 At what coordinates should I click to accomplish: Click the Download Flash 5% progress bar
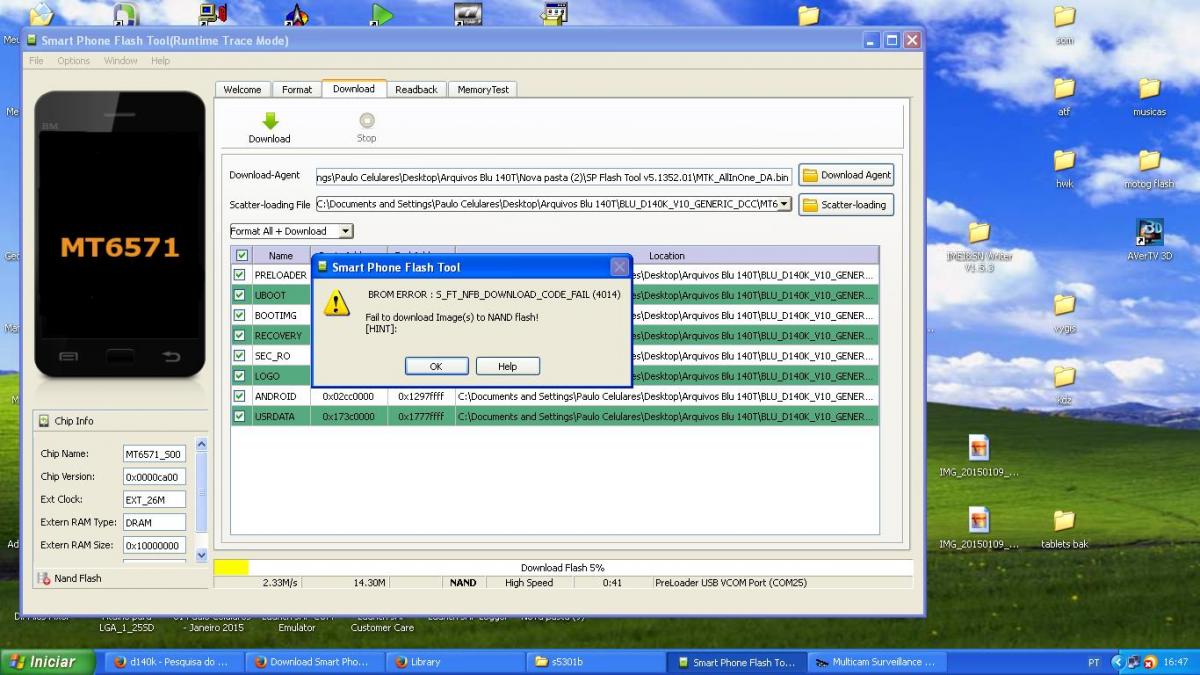coord(563,567)
